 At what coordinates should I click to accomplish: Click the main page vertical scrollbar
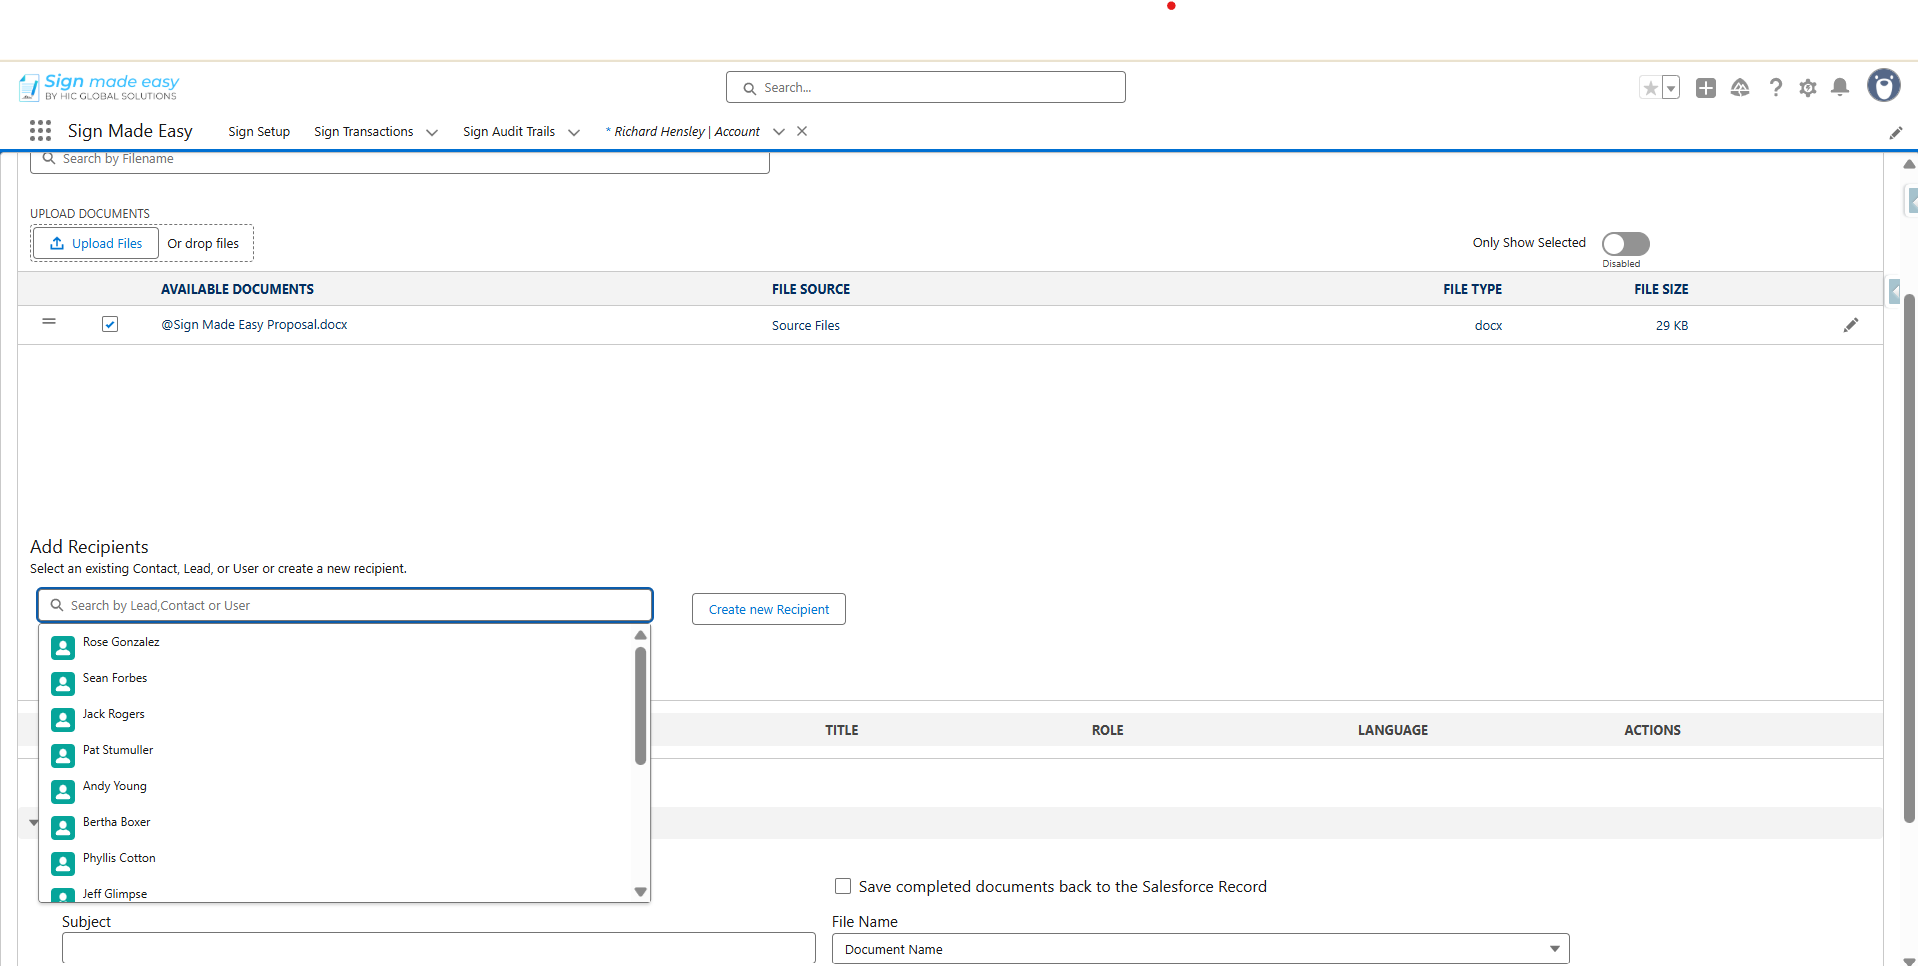(x=1908, y=558)
